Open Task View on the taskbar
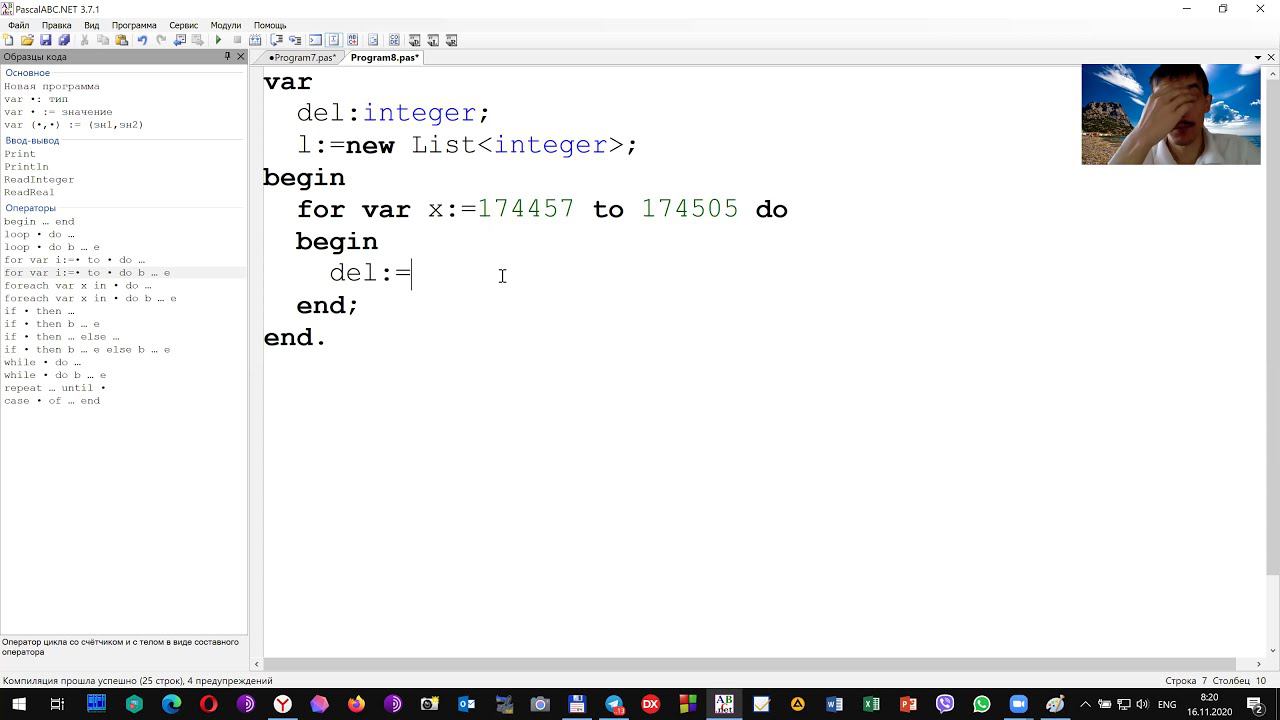The image size is (1280, 720). [57, 704]
